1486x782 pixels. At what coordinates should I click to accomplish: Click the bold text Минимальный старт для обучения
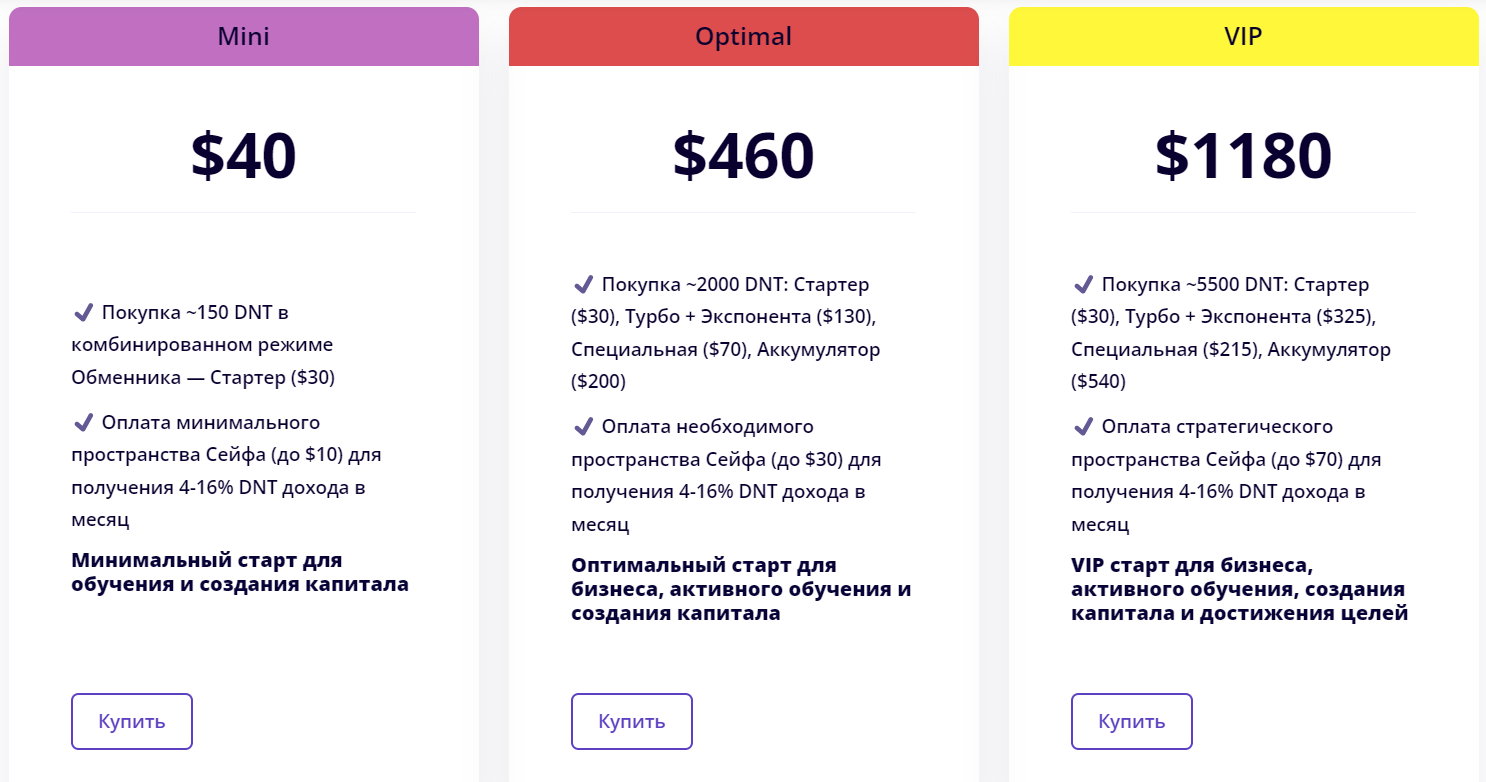tap(240, 572)
